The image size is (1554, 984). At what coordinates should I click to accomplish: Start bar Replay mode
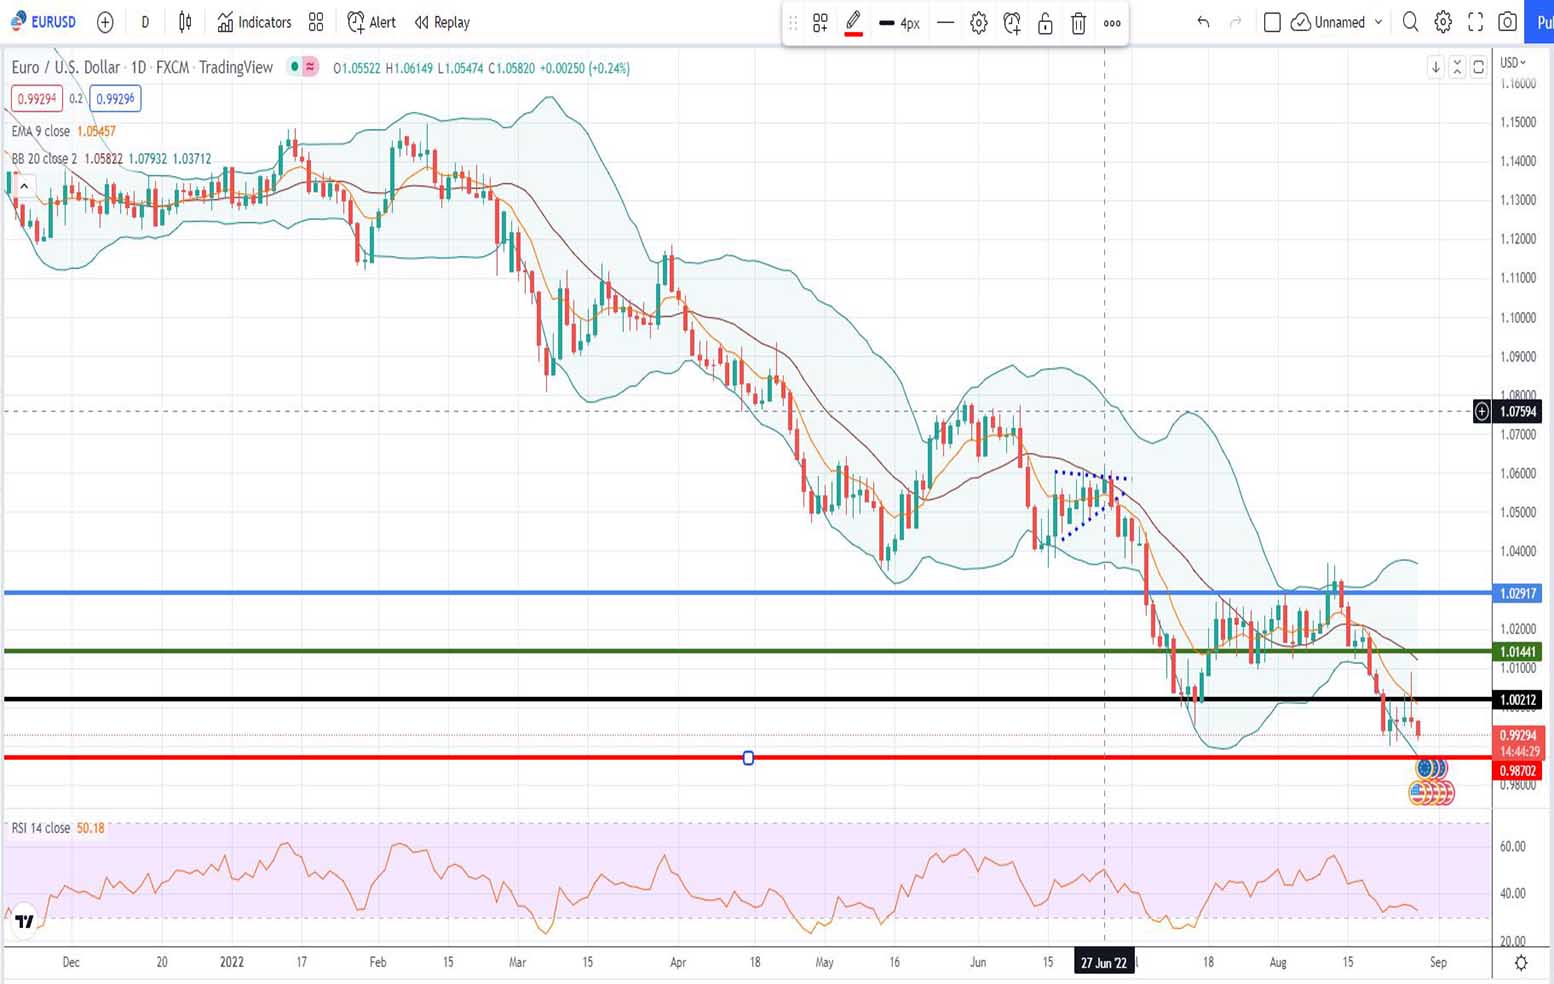click(x=442, y=22)
